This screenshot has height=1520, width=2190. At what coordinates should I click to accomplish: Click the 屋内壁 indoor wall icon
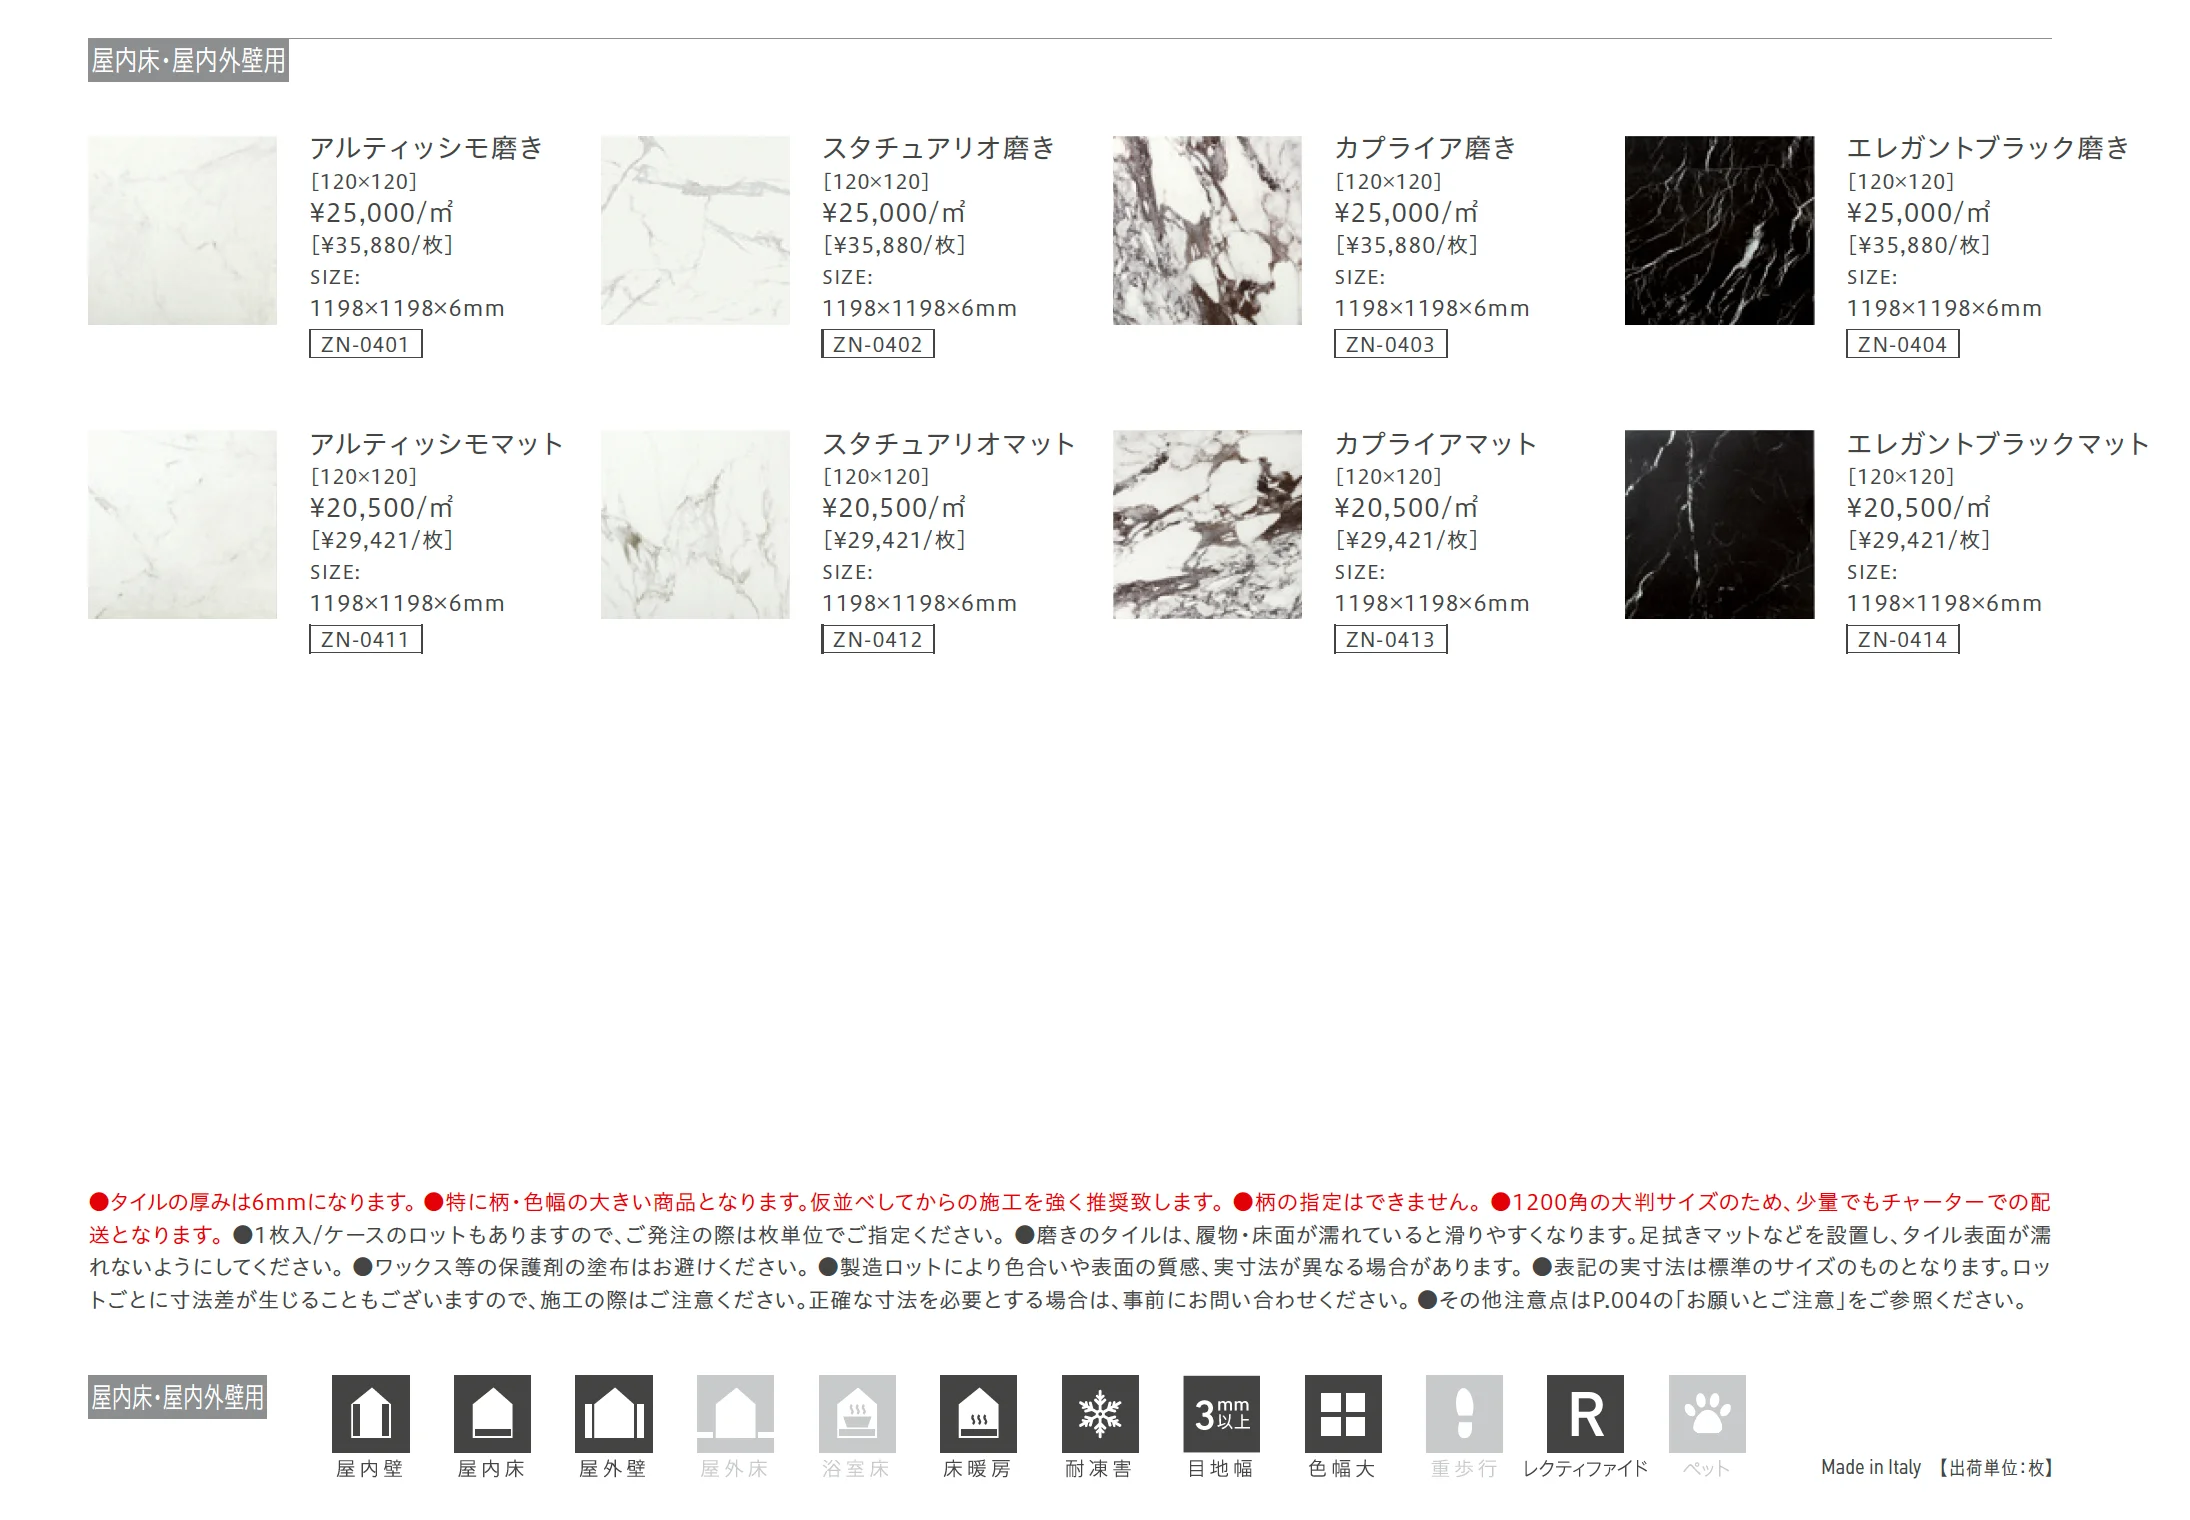370,1413
